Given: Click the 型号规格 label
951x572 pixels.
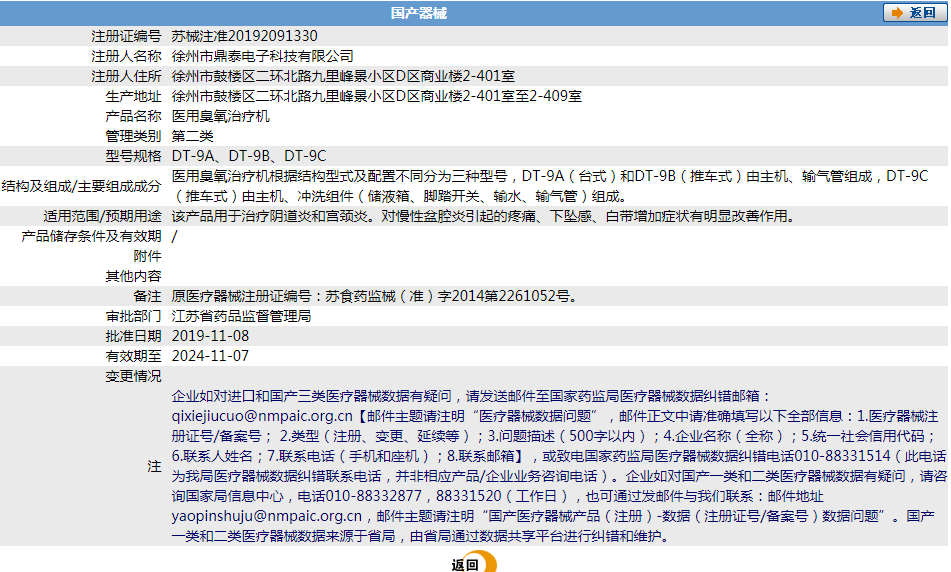Looking at the screenshot, I should (x=133, y=156).
